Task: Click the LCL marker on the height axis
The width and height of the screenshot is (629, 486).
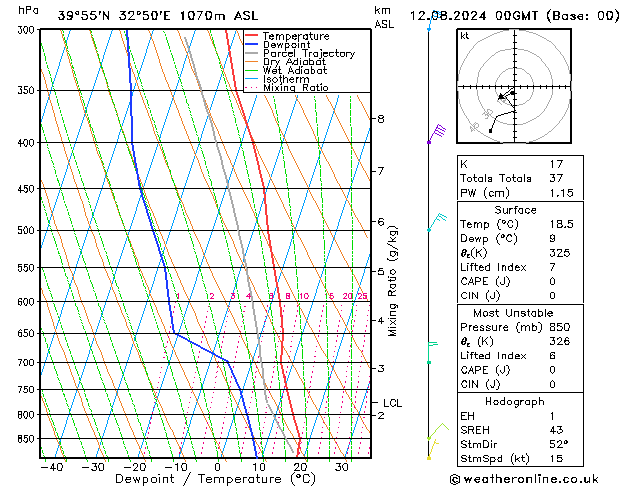Action: [392, 403]
